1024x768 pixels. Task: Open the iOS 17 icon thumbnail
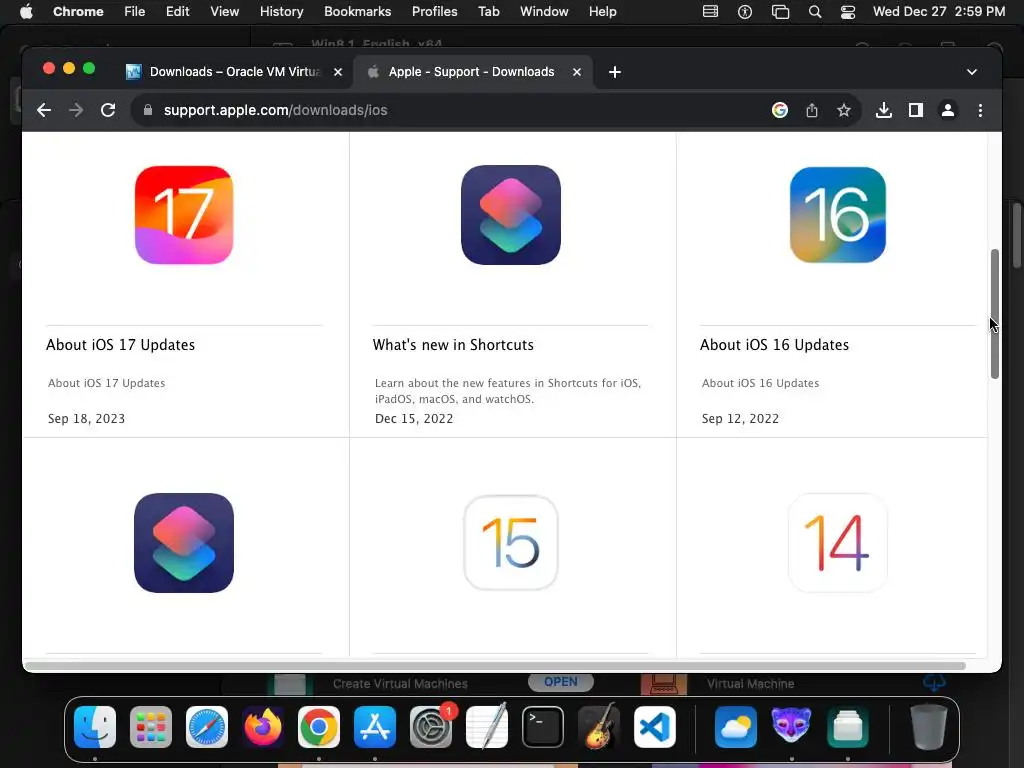point(184,215)
